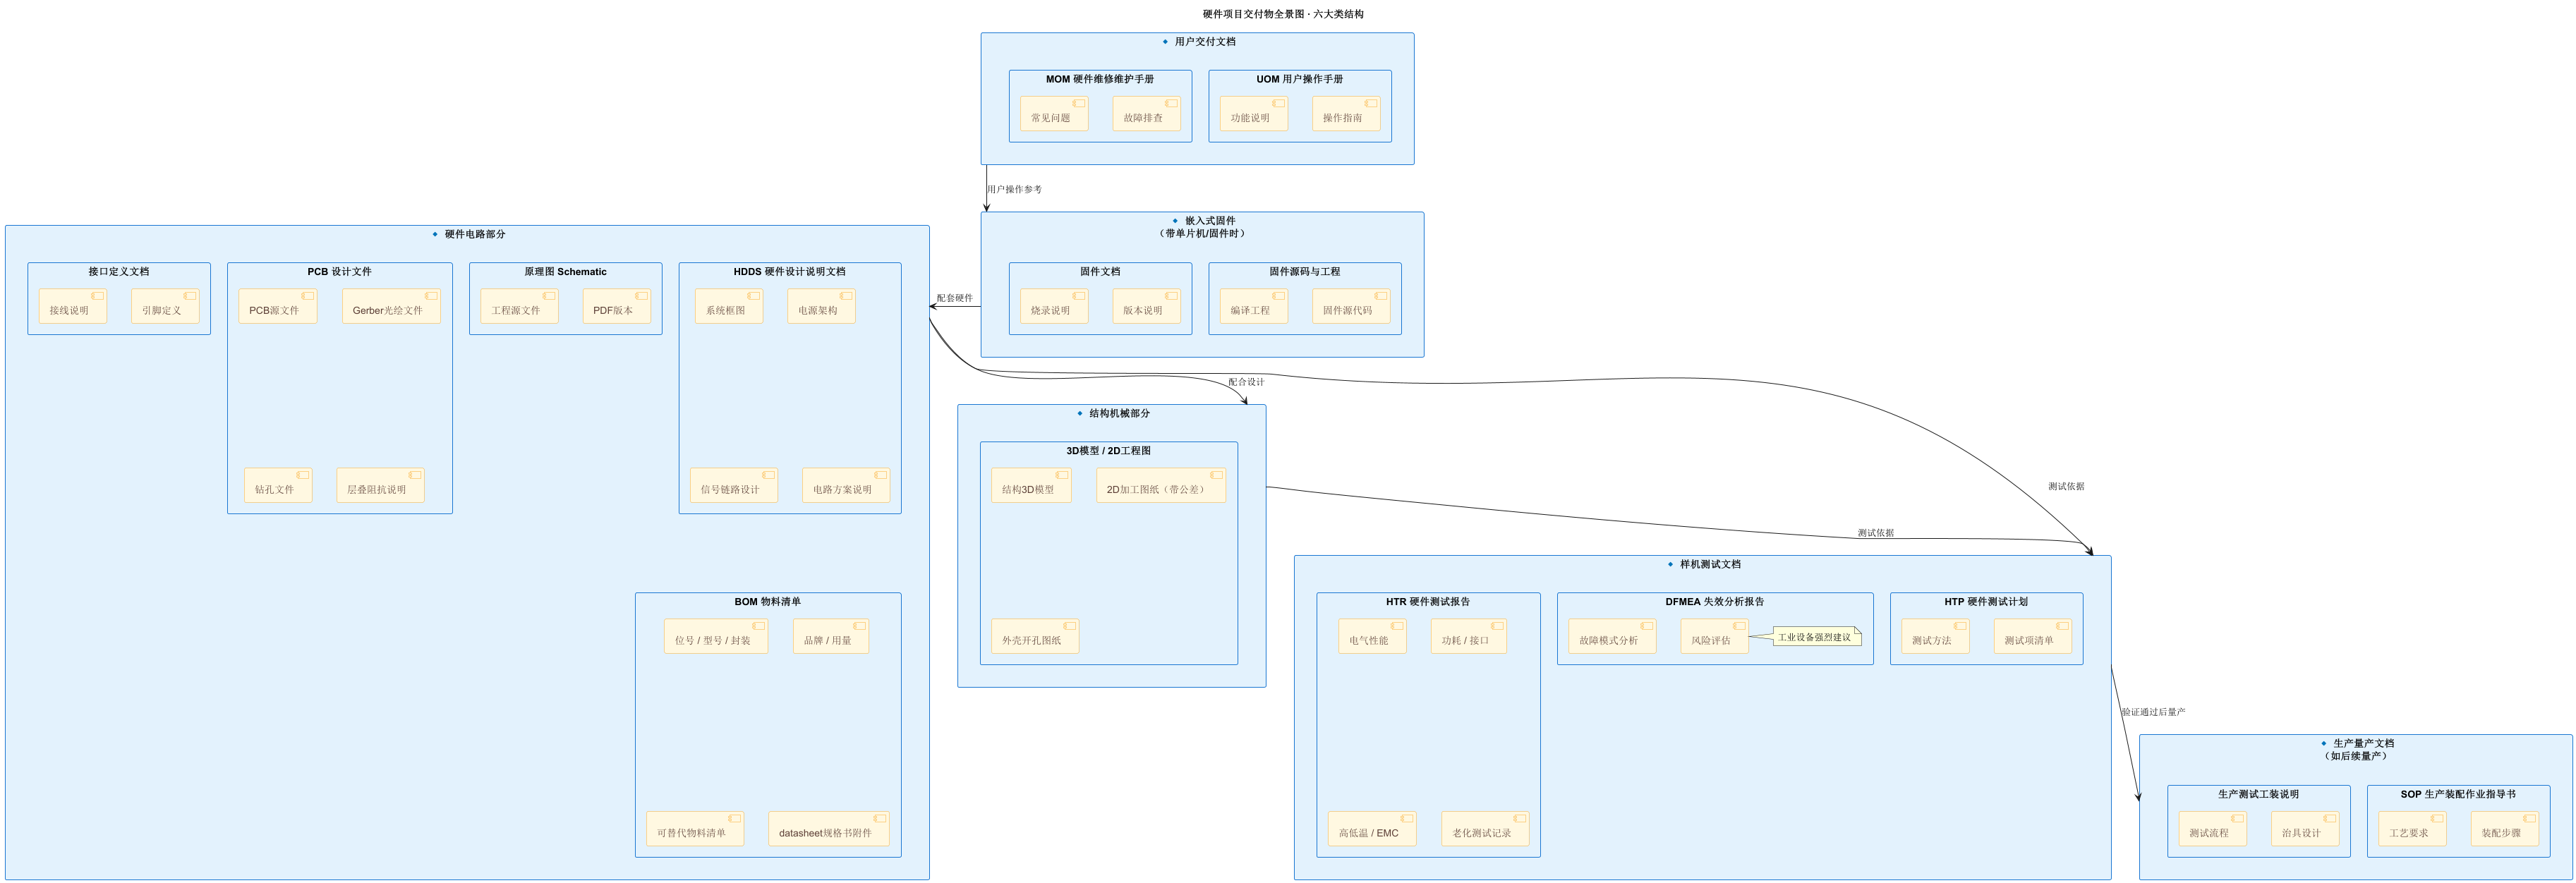The width and height of the screenshot is (2576, 883).
Task: Select the 操作指南 component
Action: [x=1346, y=114]
